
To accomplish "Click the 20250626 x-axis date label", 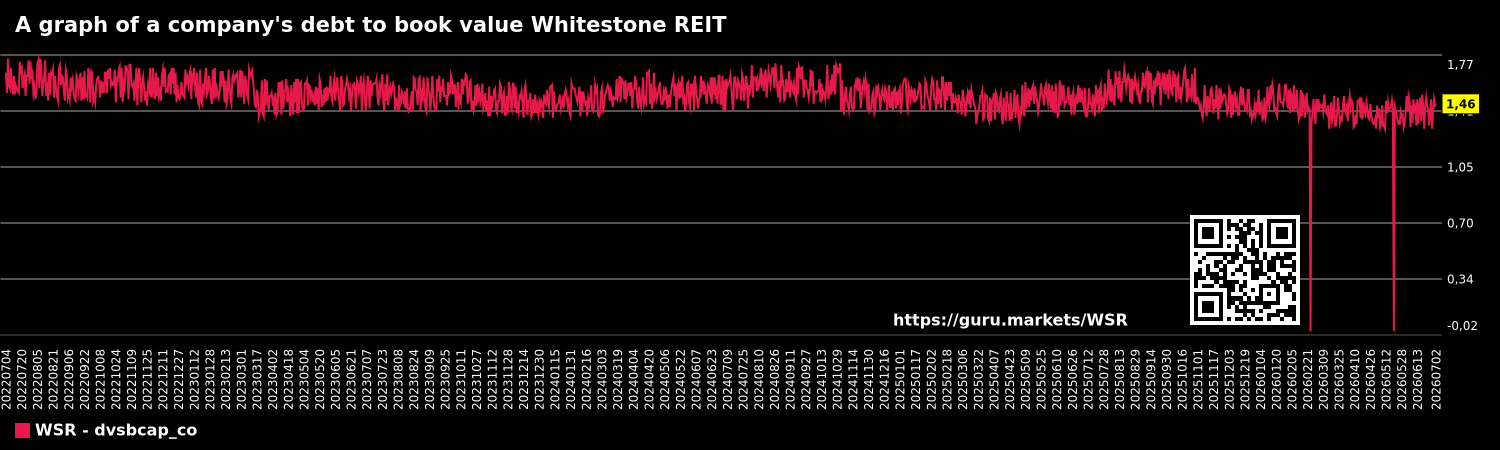I will tap(1073, 378).
